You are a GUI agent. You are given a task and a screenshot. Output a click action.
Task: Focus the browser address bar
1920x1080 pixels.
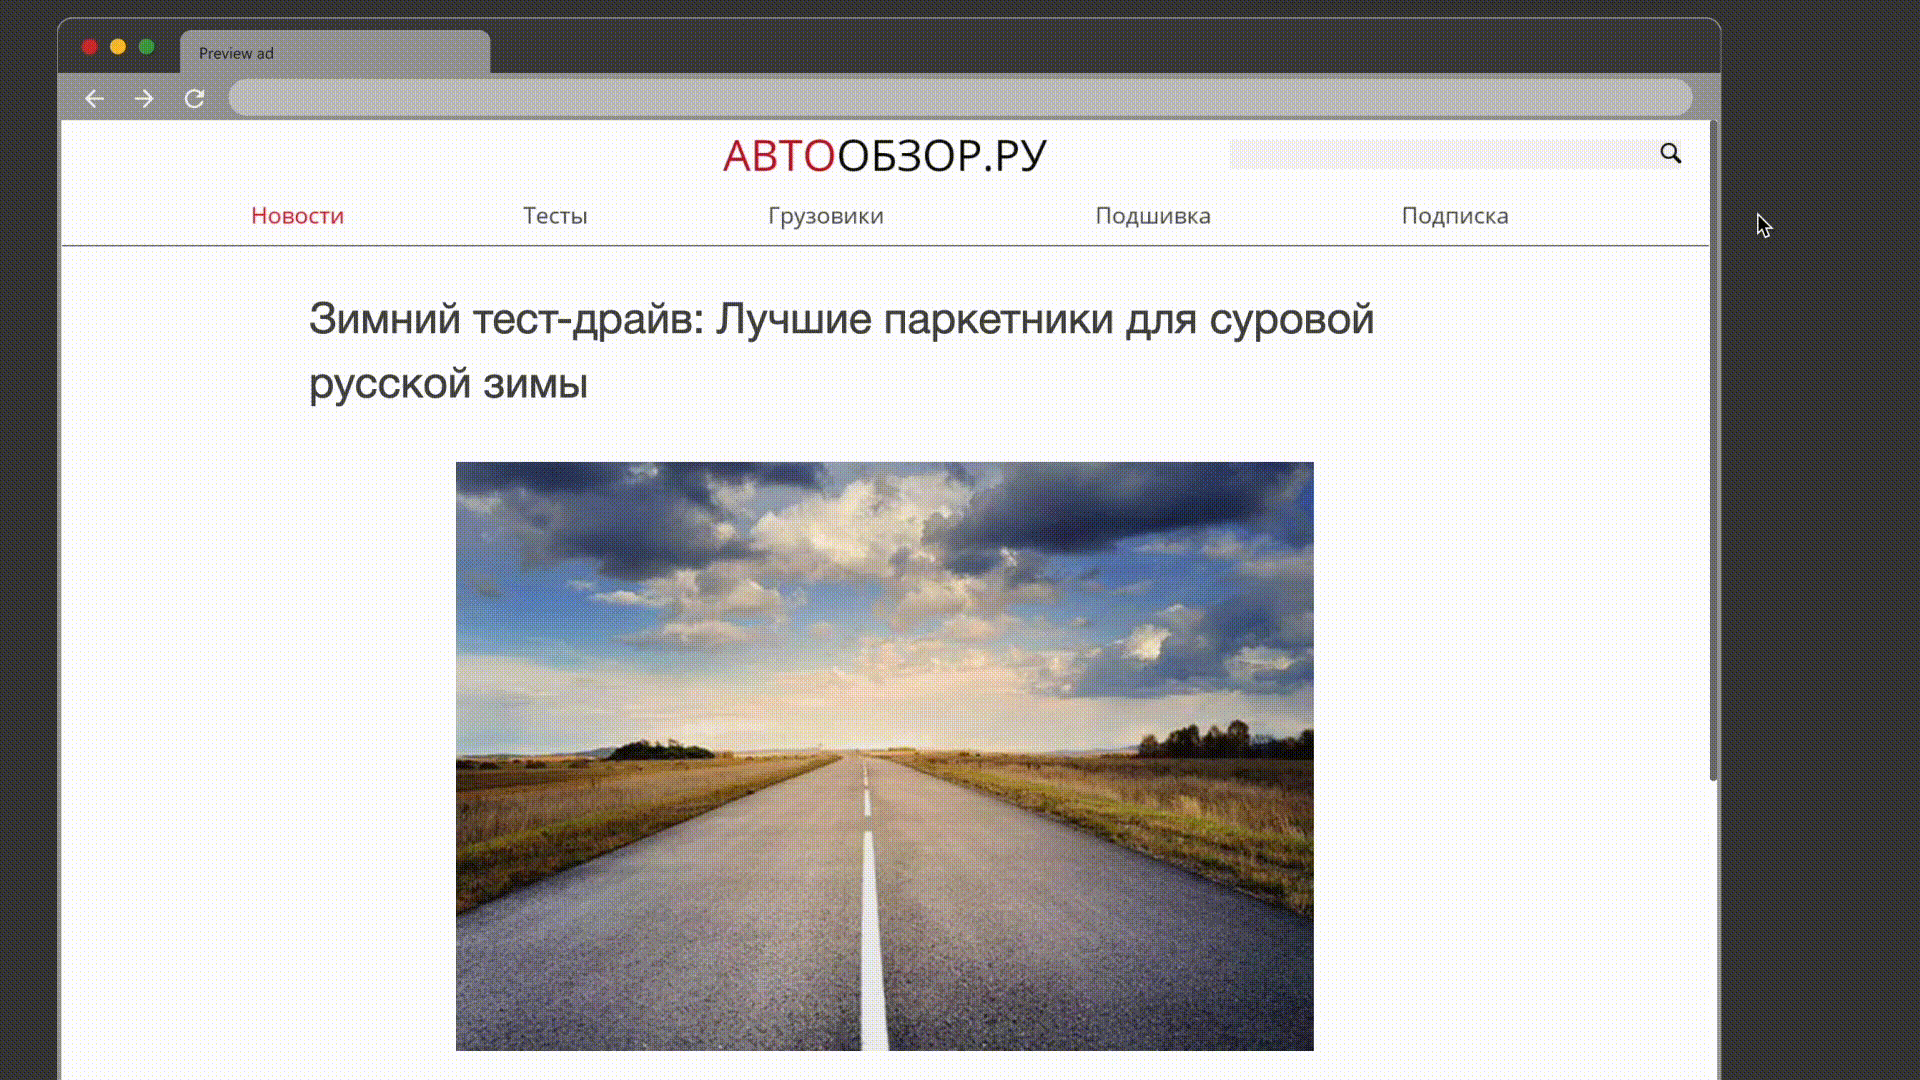(960, 98)
